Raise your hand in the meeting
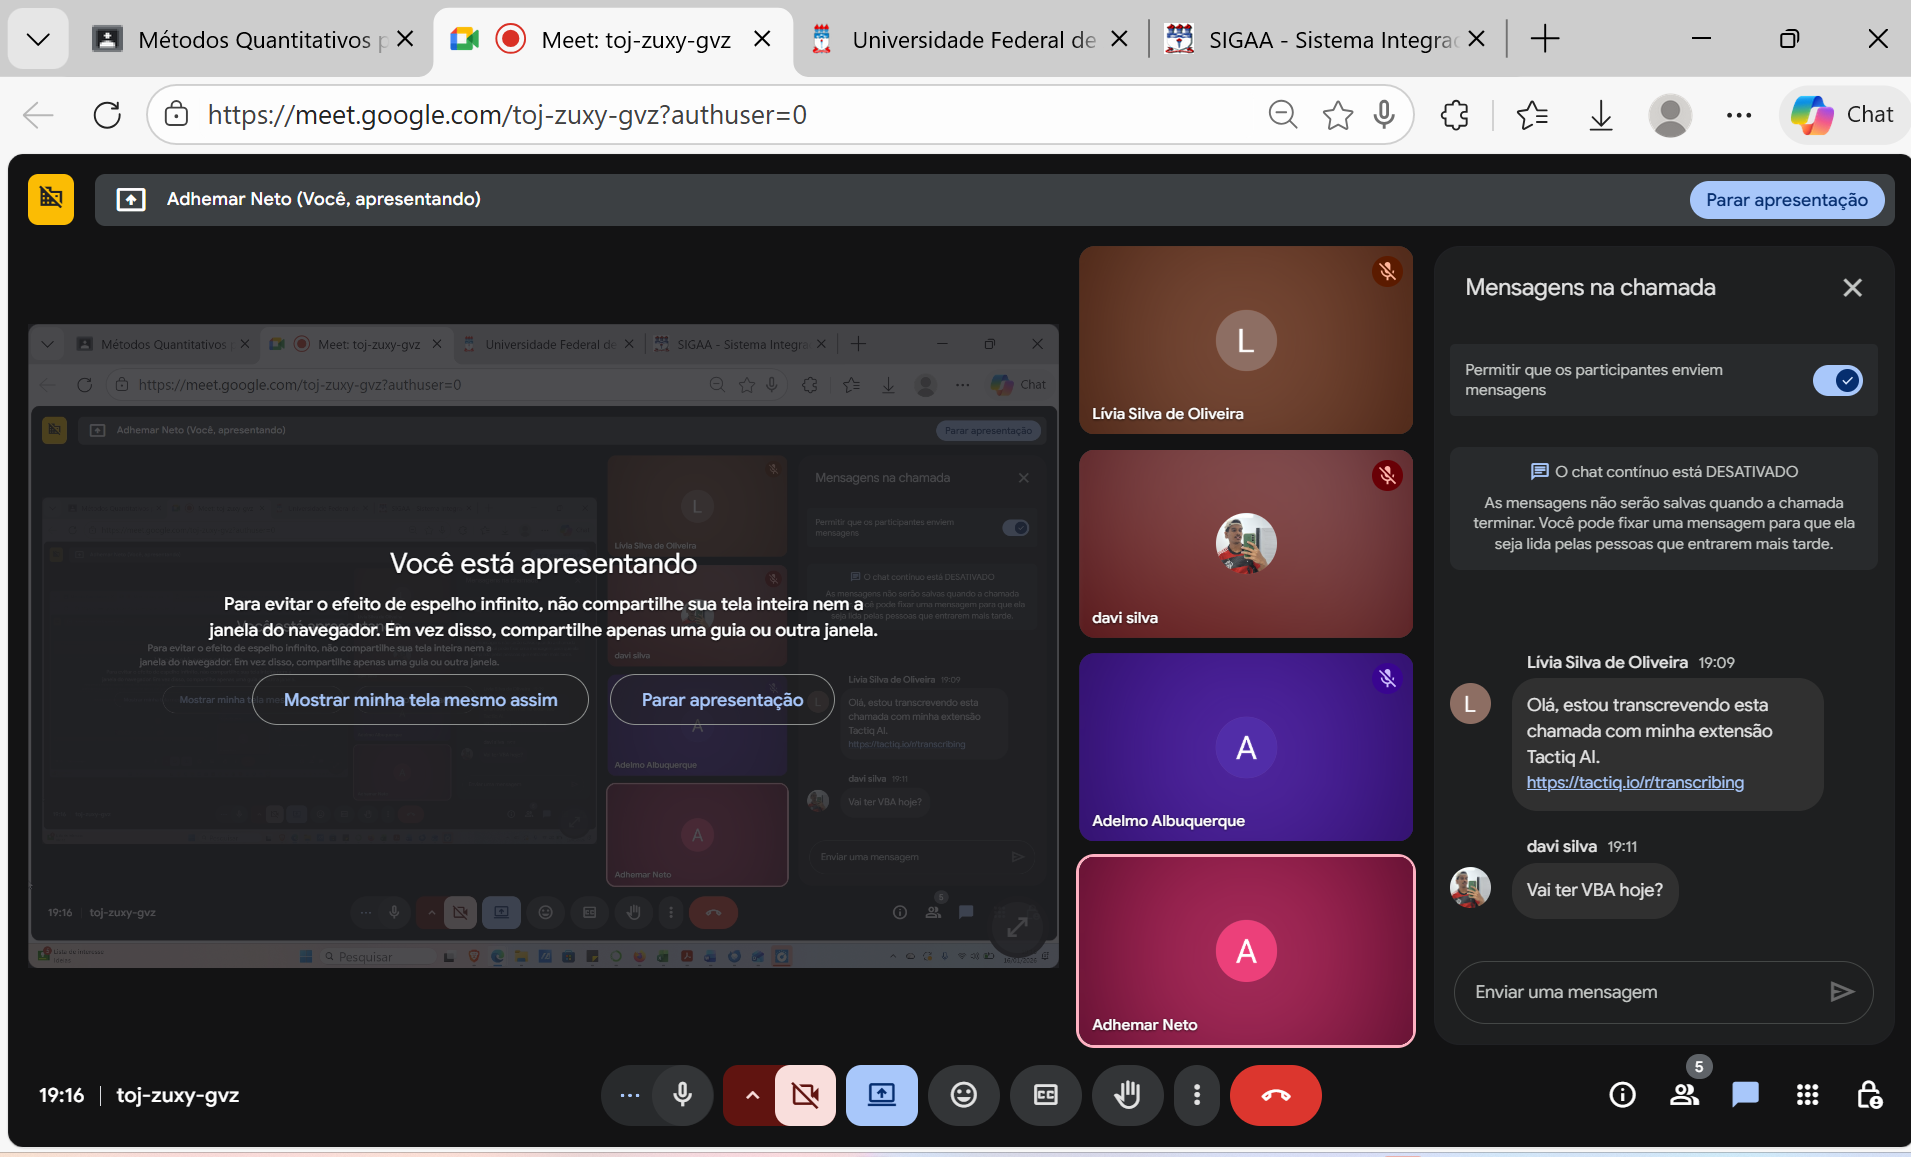Screen dimensions: 1911x1157 point(1128,1095)
